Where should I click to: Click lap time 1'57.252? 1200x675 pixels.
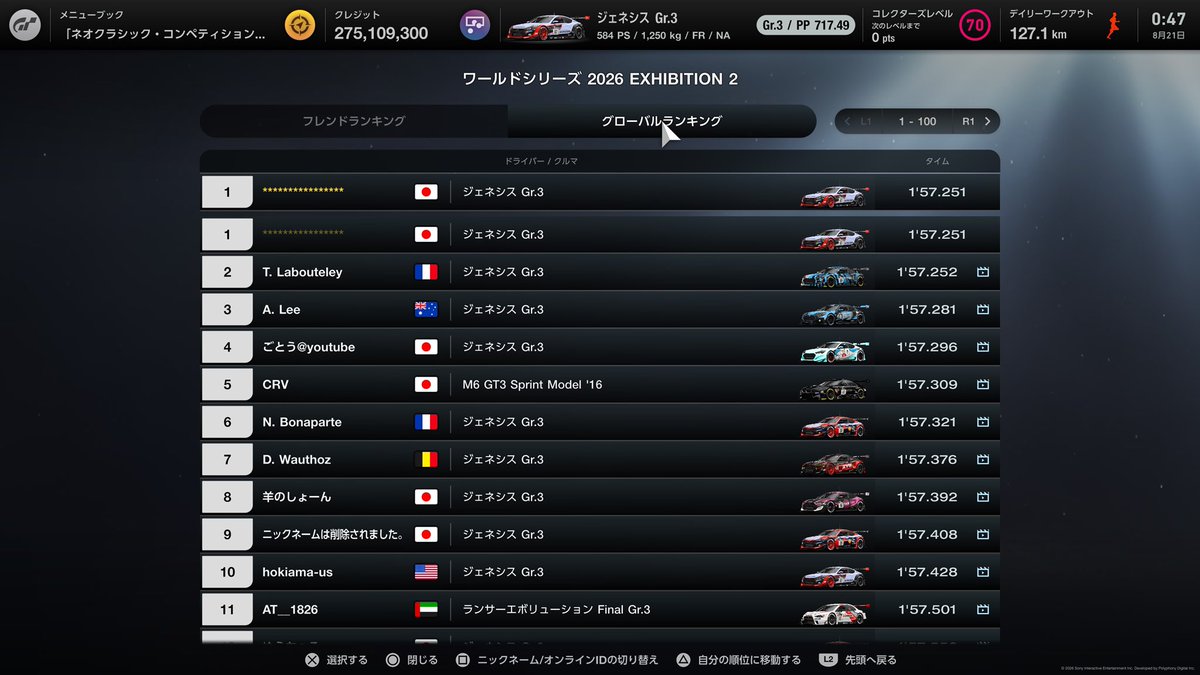[927, 272]
